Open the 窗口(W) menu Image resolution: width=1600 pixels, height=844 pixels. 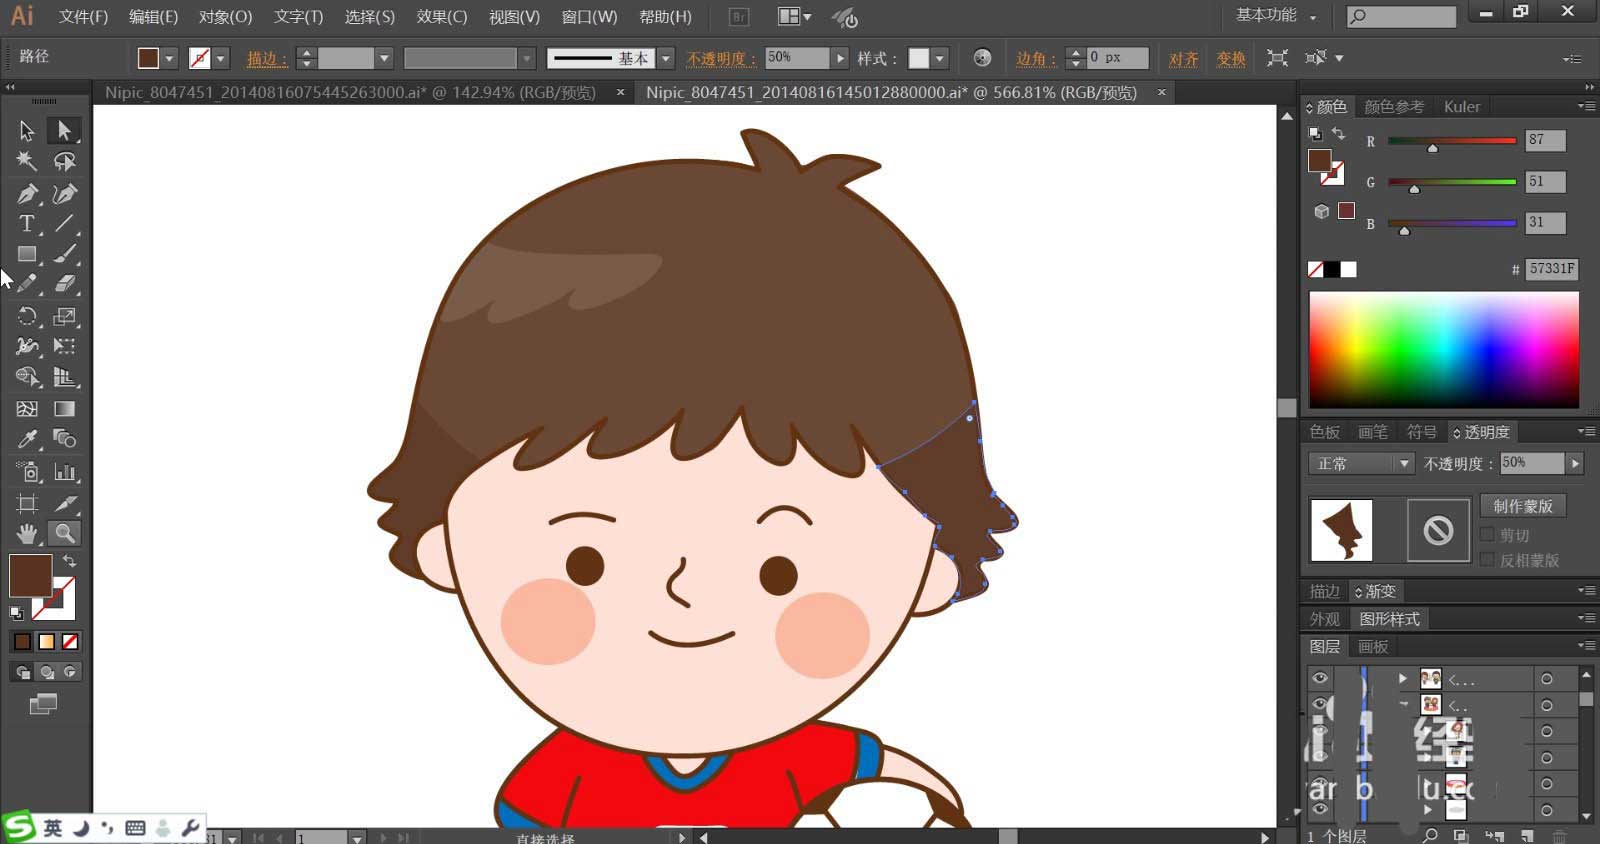[589, 17]
